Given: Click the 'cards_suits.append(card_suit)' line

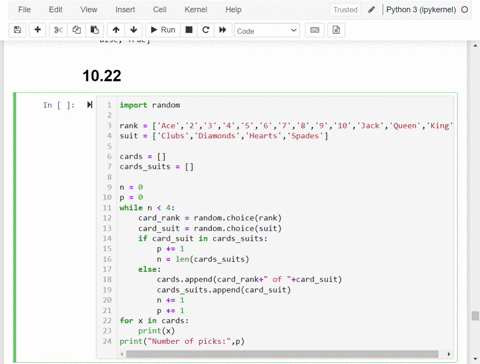Looking at the screenshot, I should (224, 290).
